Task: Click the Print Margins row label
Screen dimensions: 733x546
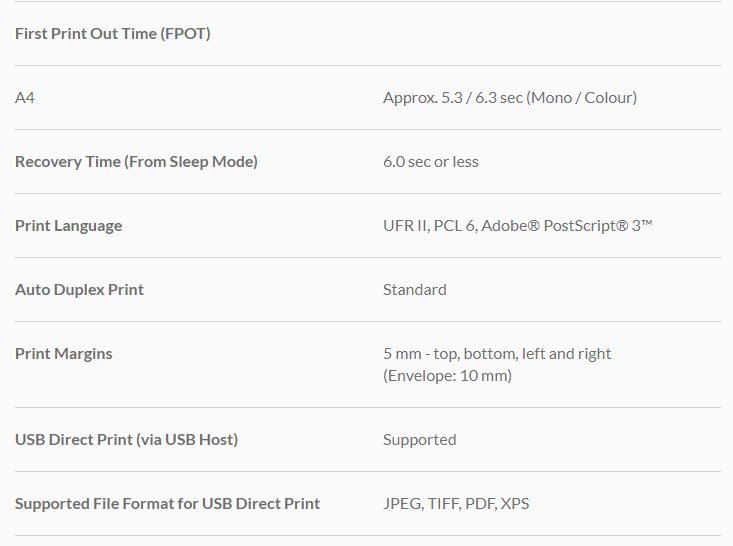Action: [63, 354]
